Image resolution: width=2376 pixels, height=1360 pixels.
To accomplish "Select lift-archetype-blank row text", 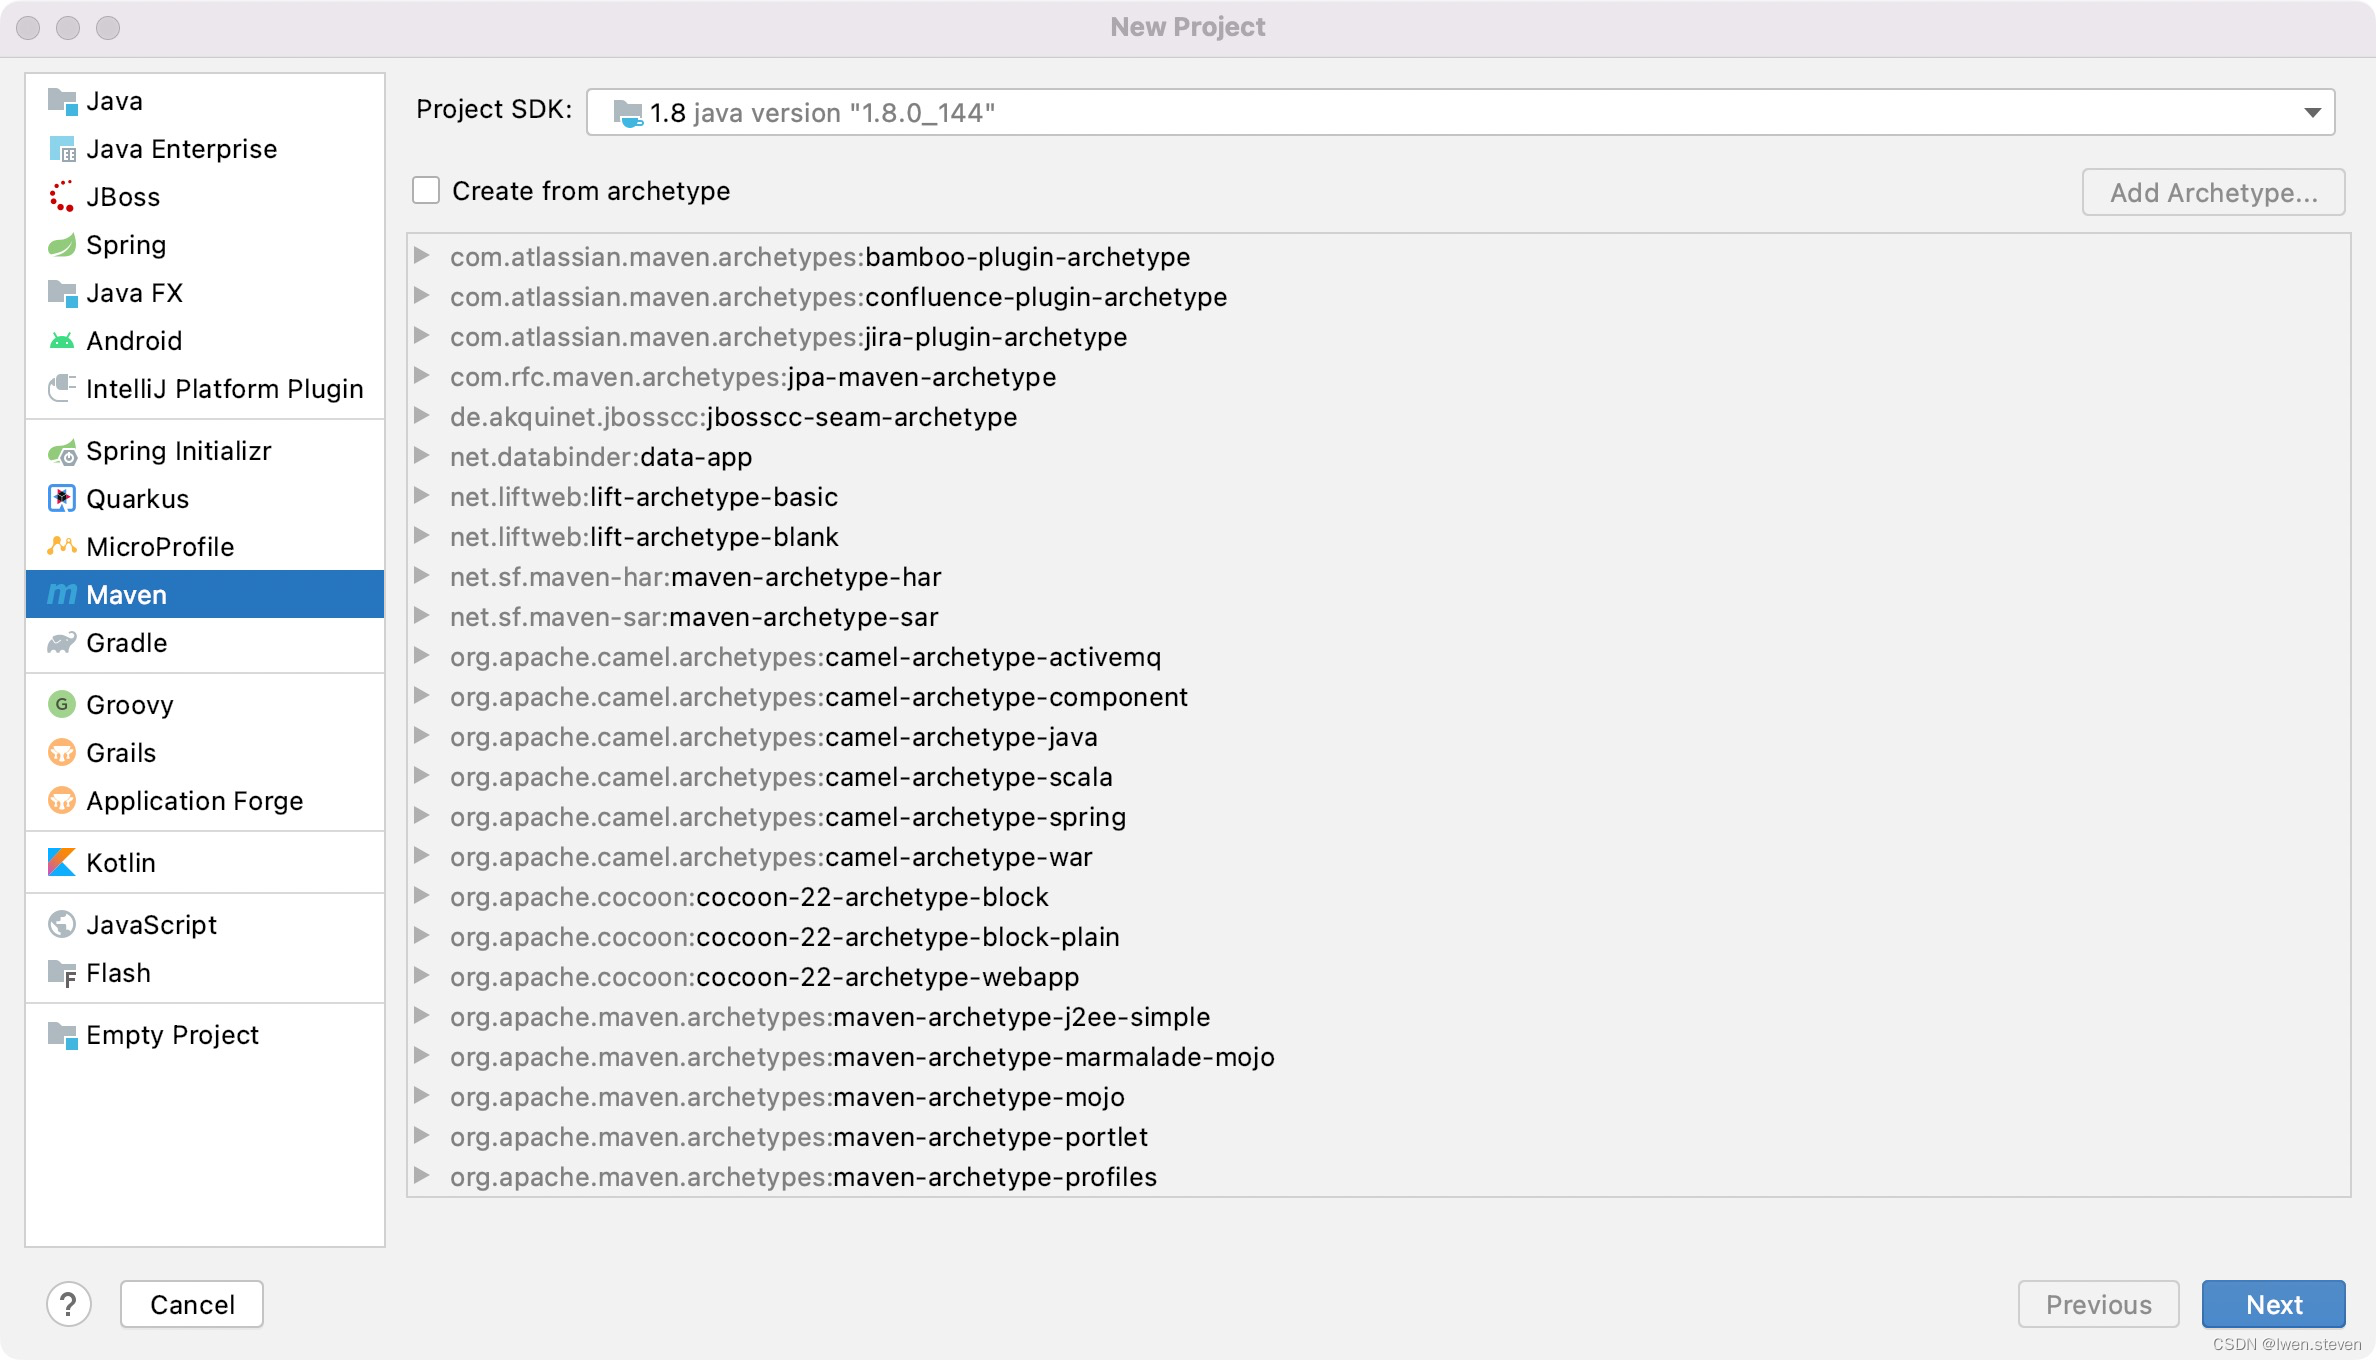I will [644, 537].
